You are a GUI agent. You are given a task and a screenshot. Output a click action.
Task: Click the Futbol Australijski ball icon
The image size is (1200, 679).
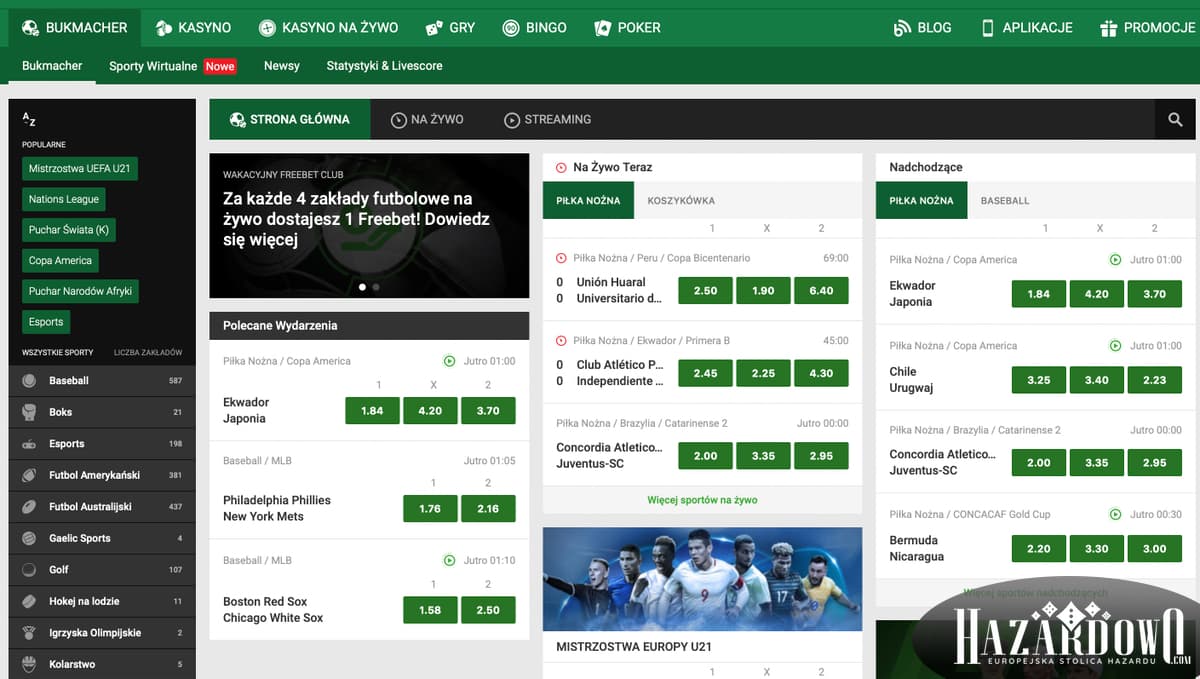[x=29, y=507]
